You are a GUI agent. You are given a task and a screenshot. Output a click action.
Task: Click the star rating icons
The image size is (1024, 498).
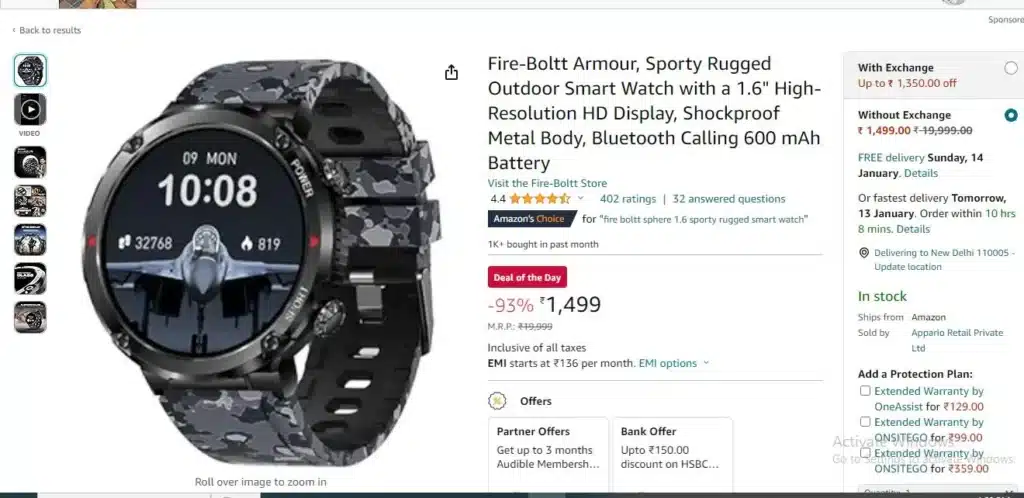click(x=539, y=199)
